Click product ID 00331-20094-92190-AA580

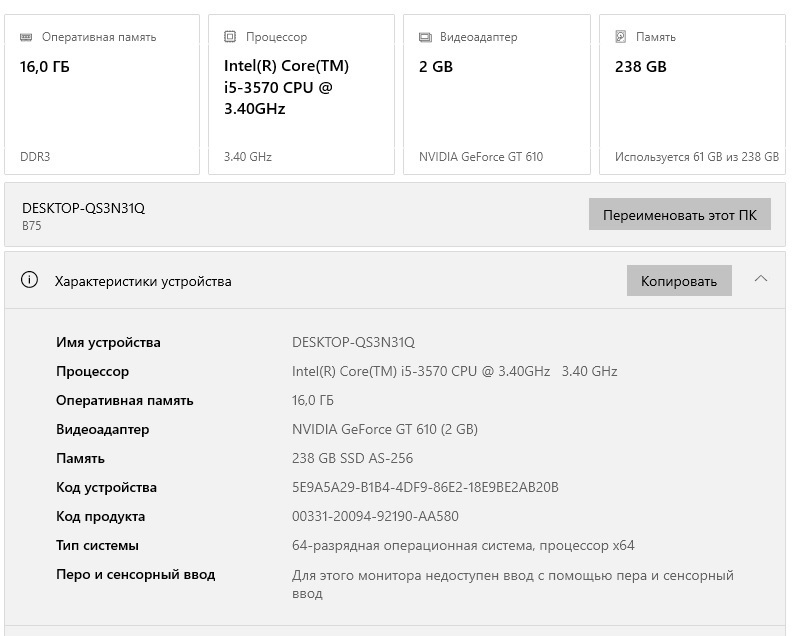point(375,516)
